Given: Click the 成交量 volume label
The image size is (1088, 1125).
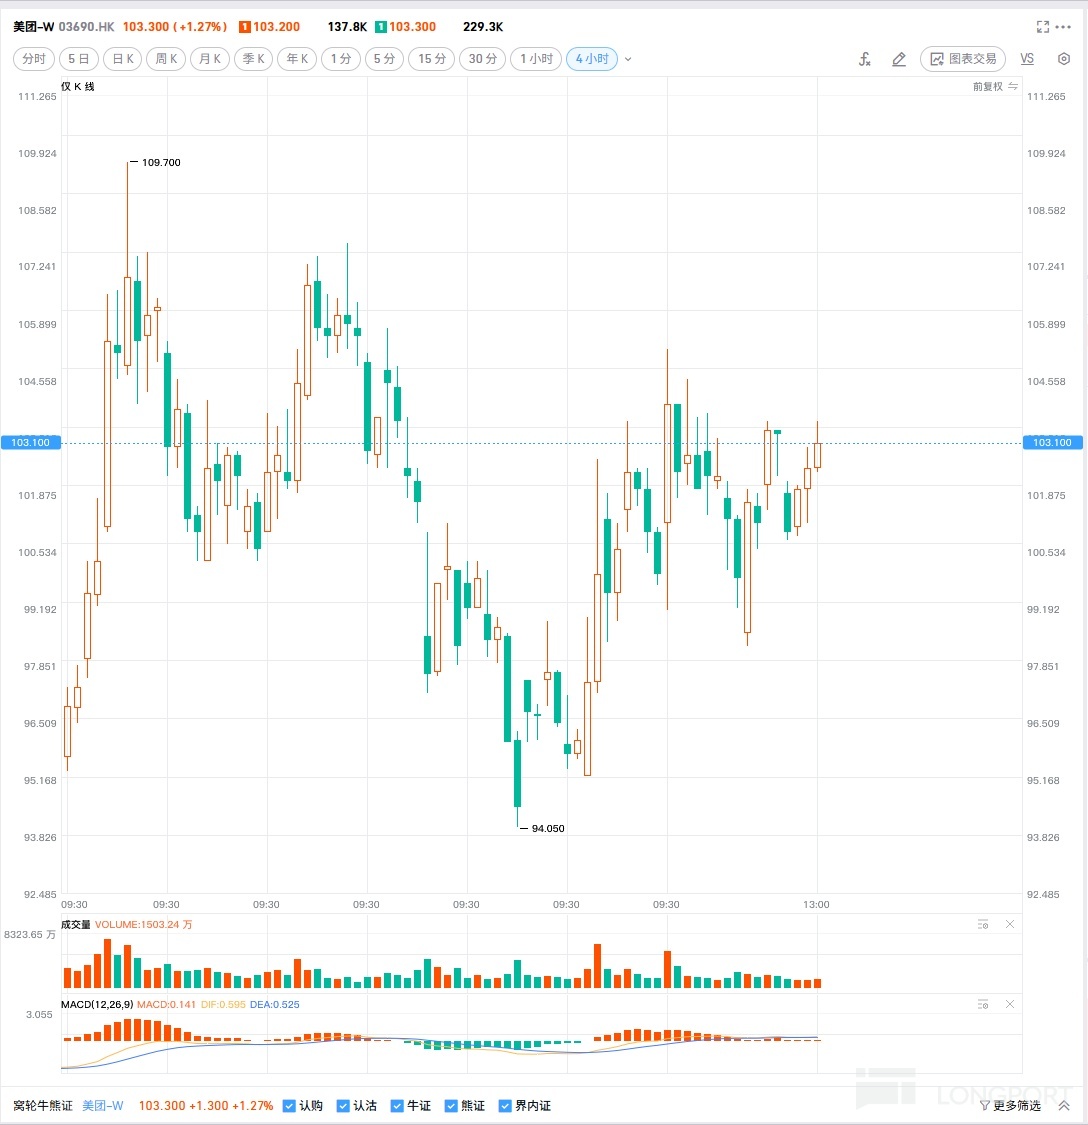Looking at the screenshot, I should pyautogui.click(x=75, y=924).
